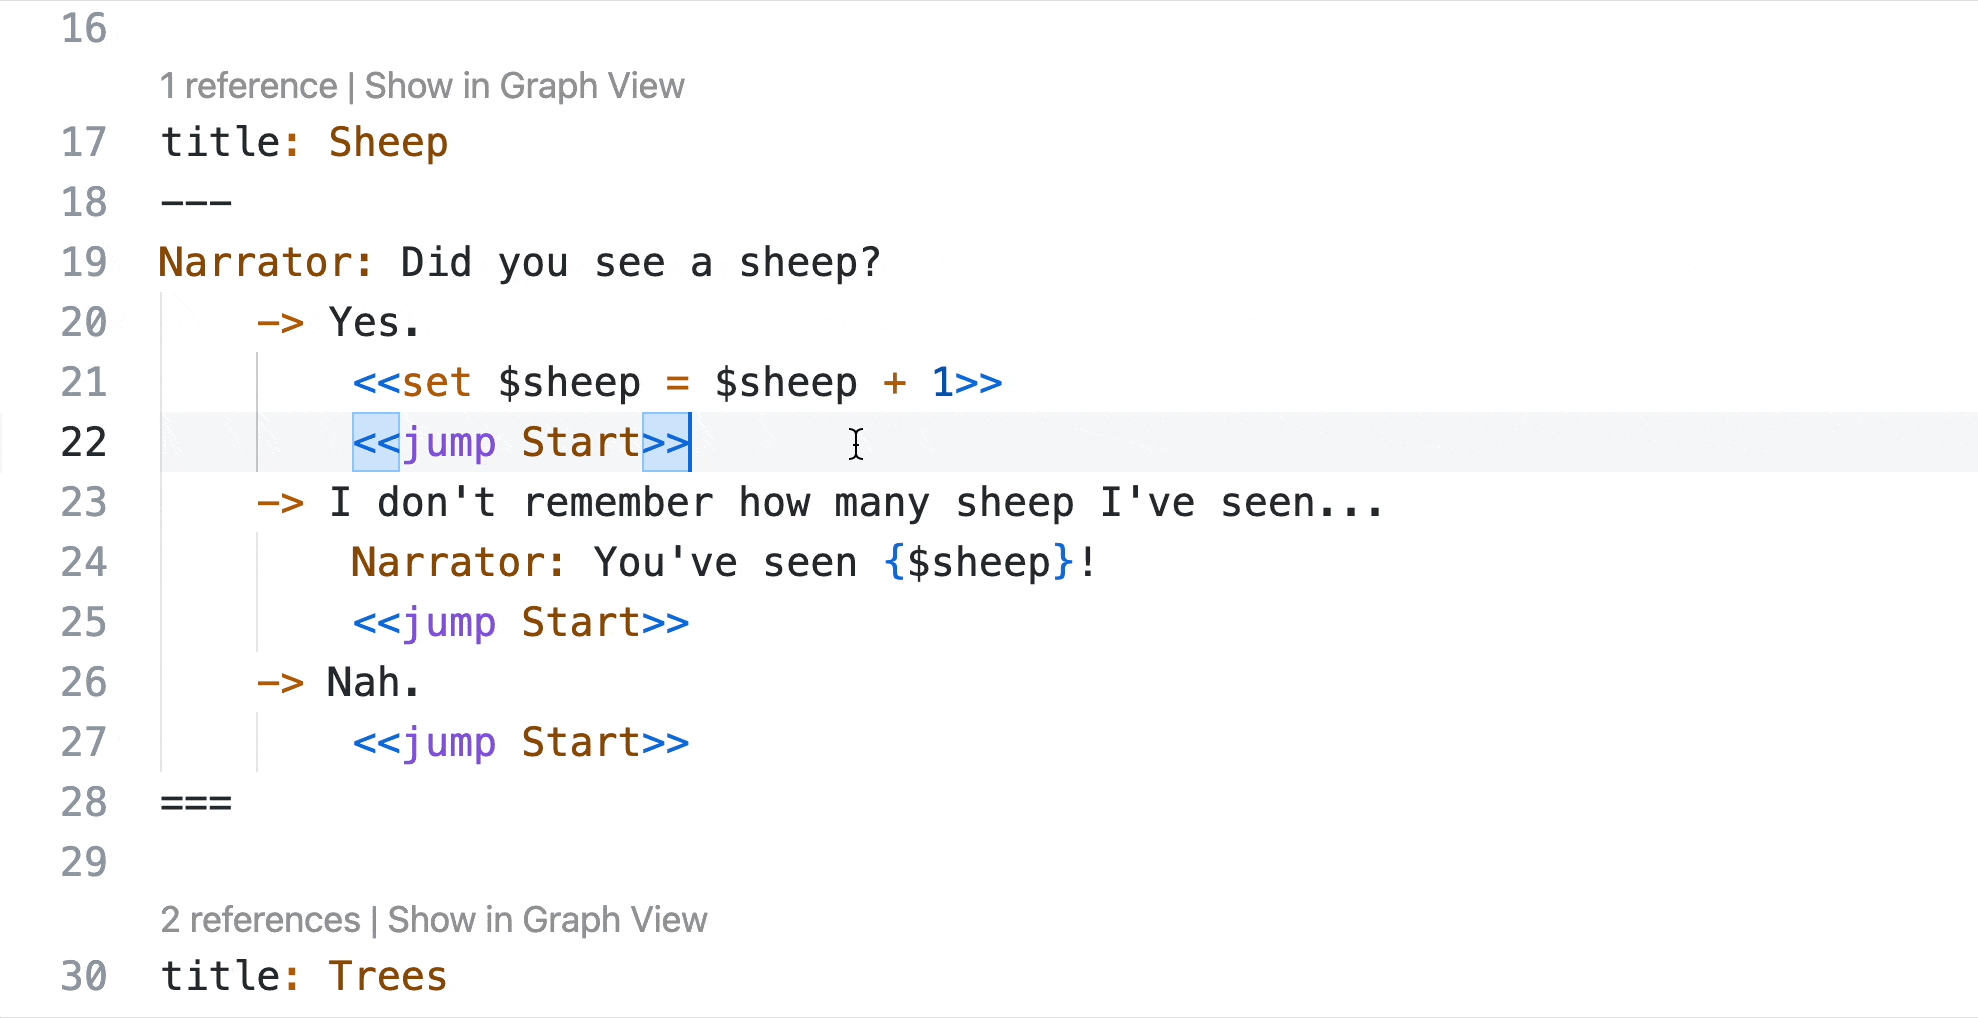Click the "Yes." option text

point(374,322)
